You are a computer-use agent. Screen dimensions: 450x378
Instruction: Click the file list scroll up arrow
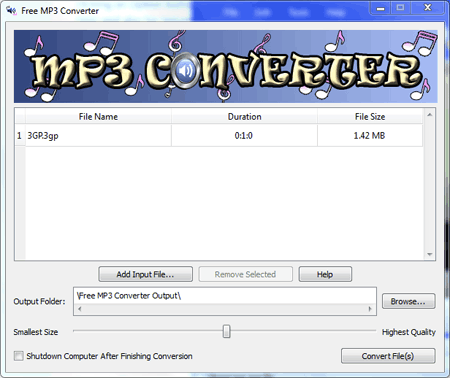(429, 115)
